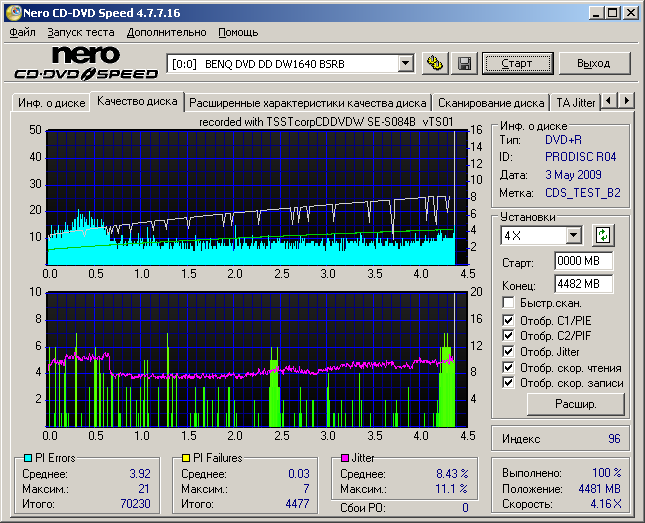Viewport: 645px width, 523px height.
Task: Click the Конец 4482 MB field
Action: click(583, 284)
